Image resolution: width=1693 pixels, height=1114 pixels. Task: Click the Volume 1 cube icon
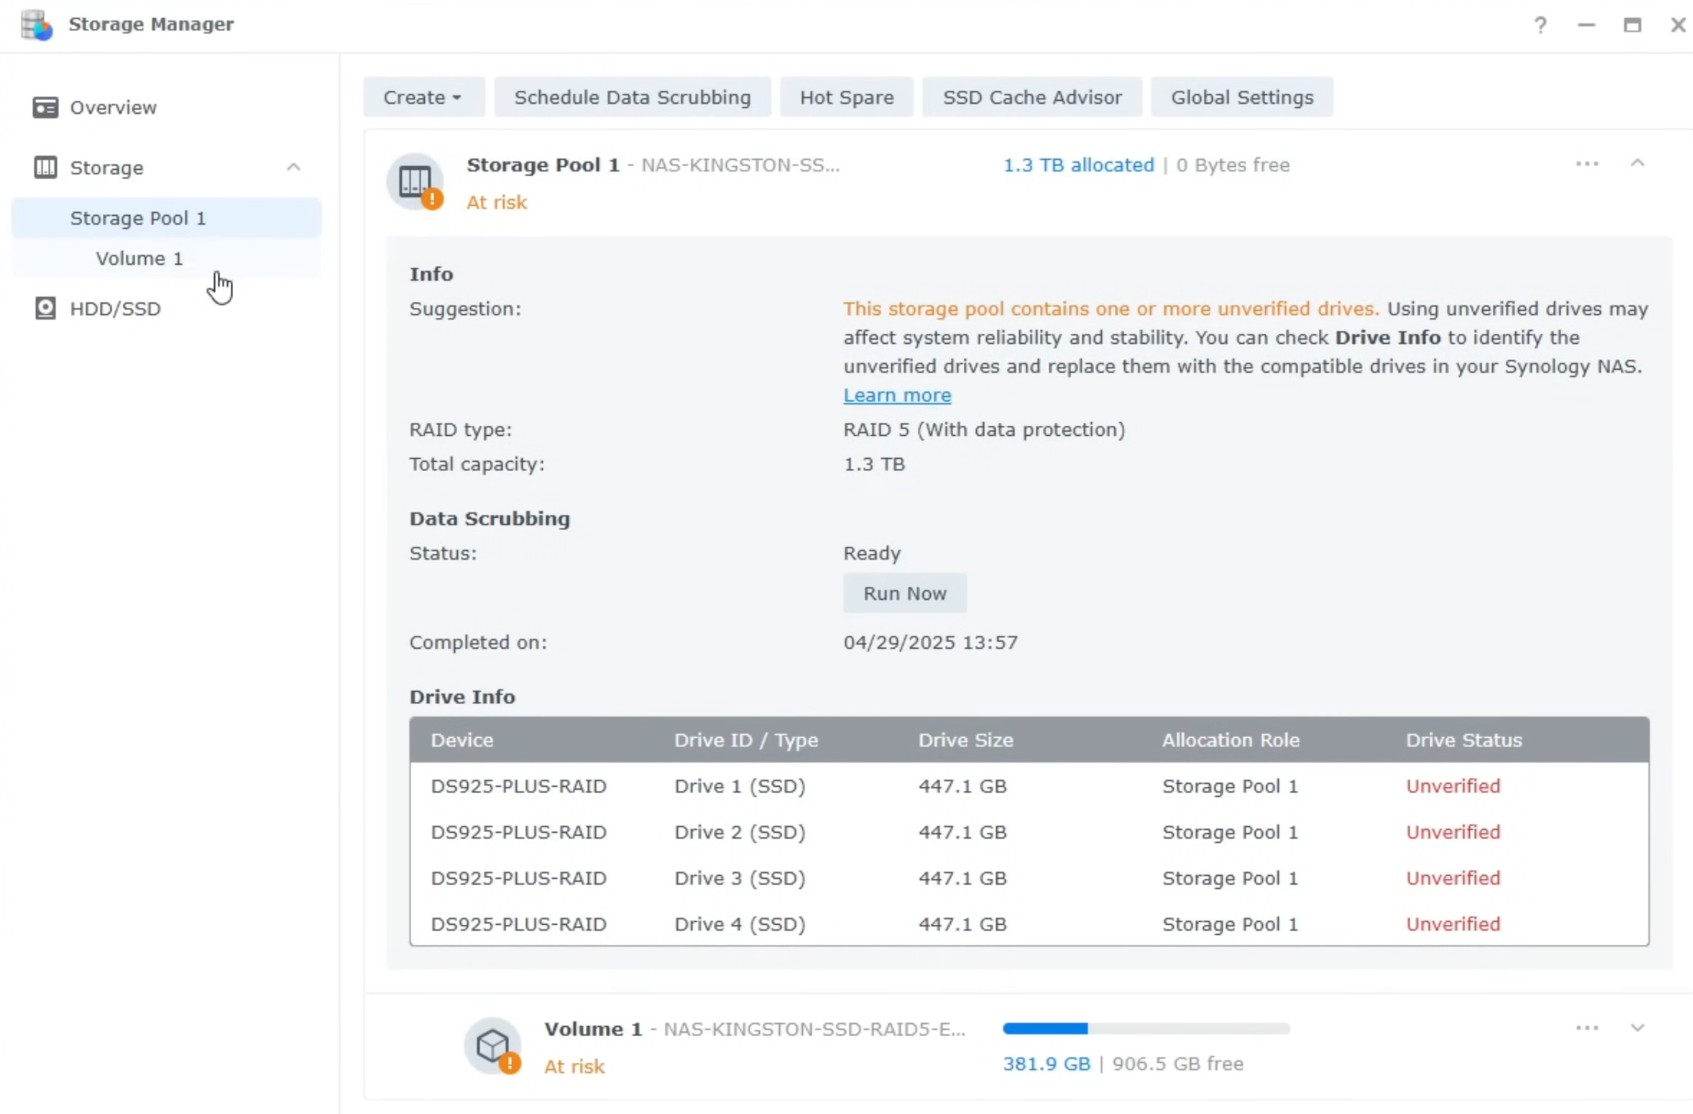pyautogui.click(x=493, y=1046)
